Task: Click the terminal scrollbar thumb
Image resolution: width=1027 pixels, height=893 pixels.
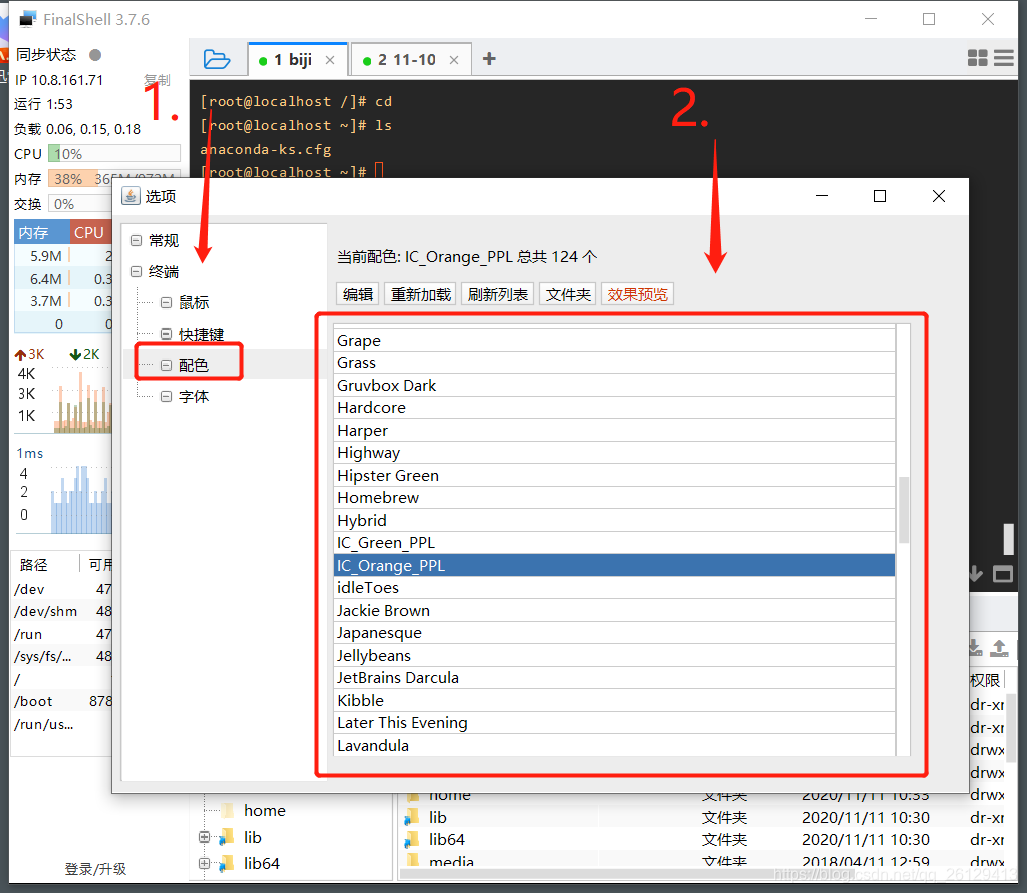Action: click(1009, 539)
